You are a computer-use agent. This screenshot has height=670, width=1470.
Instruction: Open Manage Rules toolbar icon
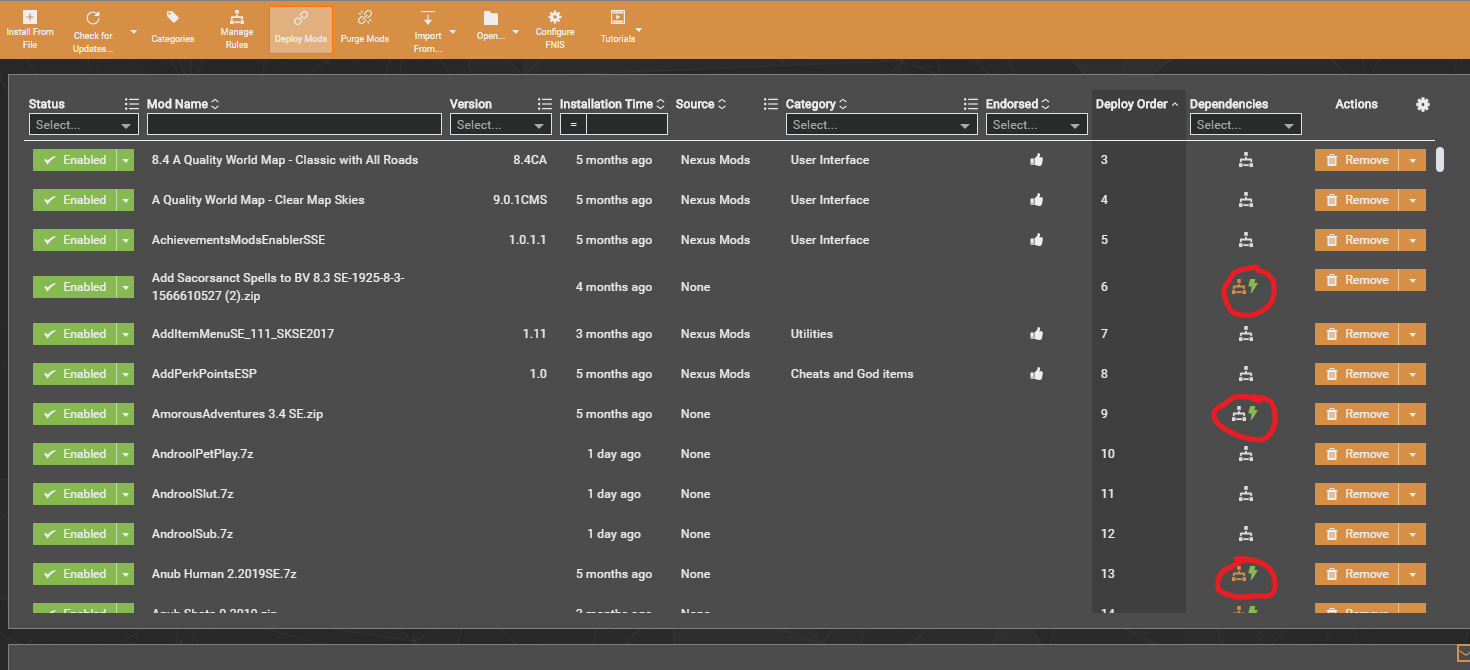coord(237,18)
